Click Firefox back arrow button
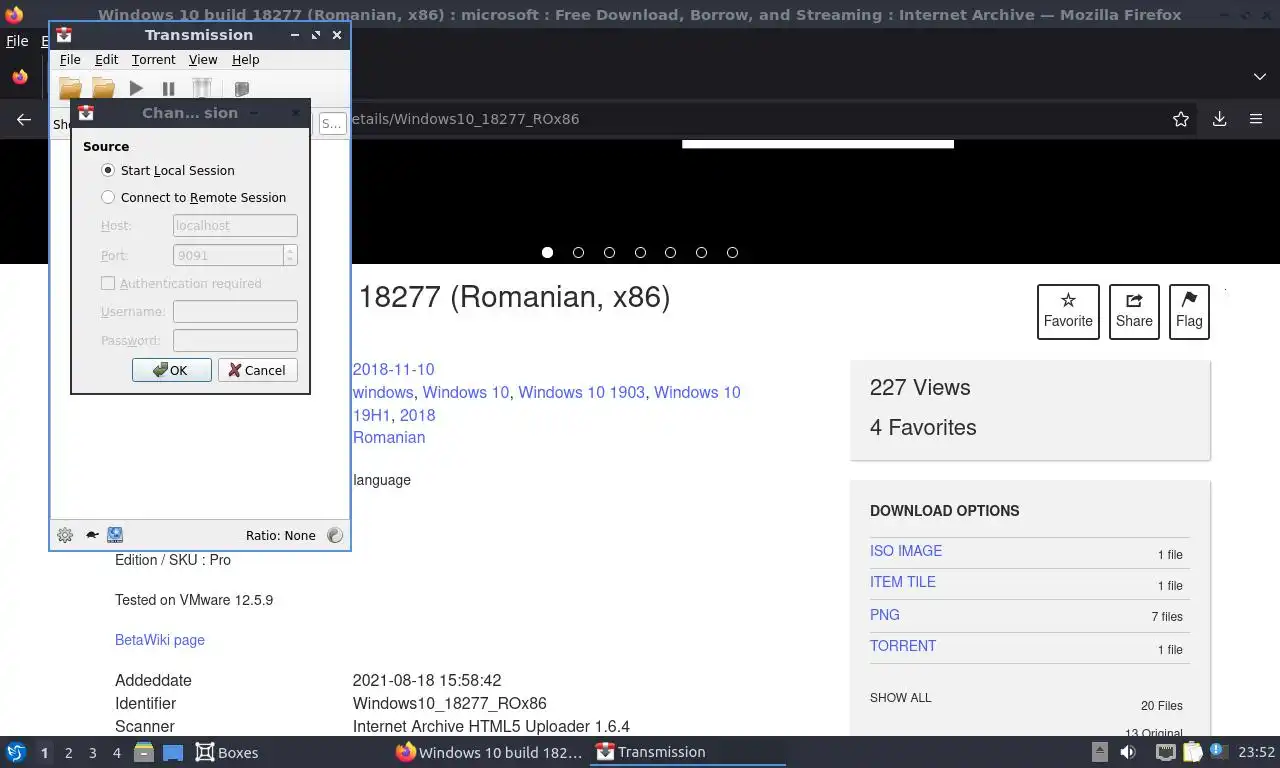 pyautogui.click(x=24, y=119)
